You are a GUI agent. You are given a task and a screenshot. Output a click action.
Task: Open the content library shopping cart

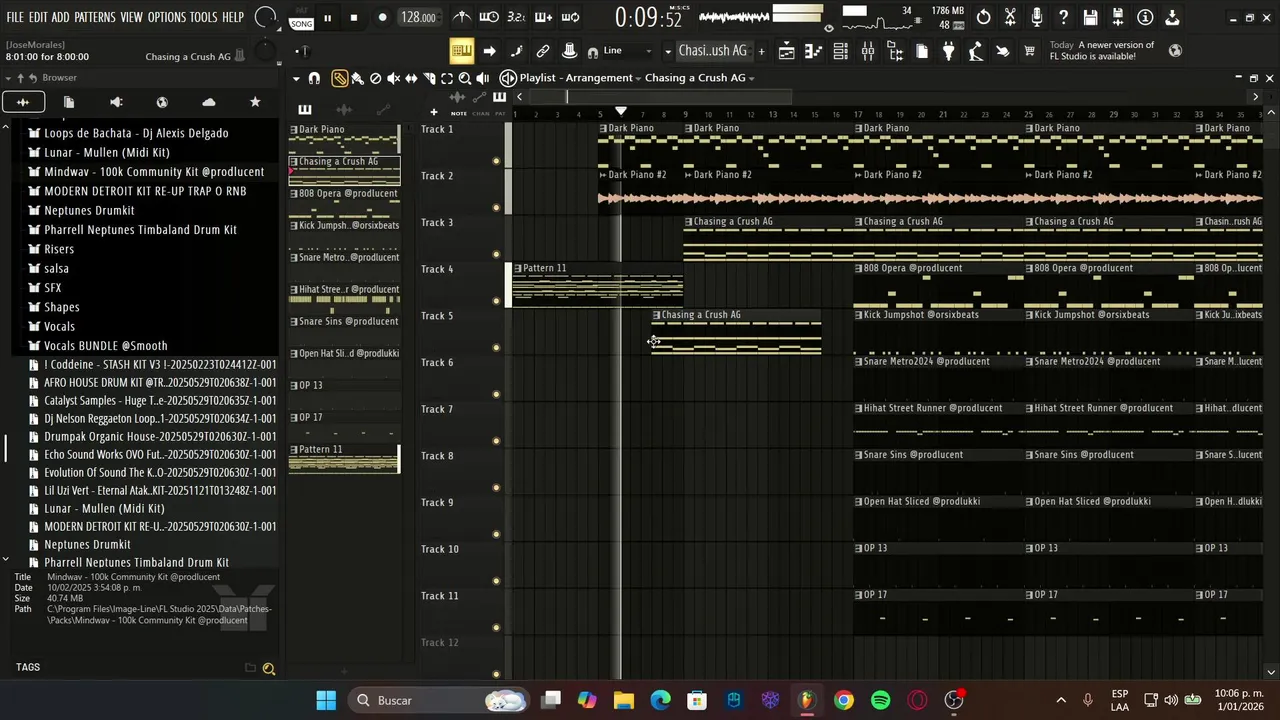(1029, 51)
